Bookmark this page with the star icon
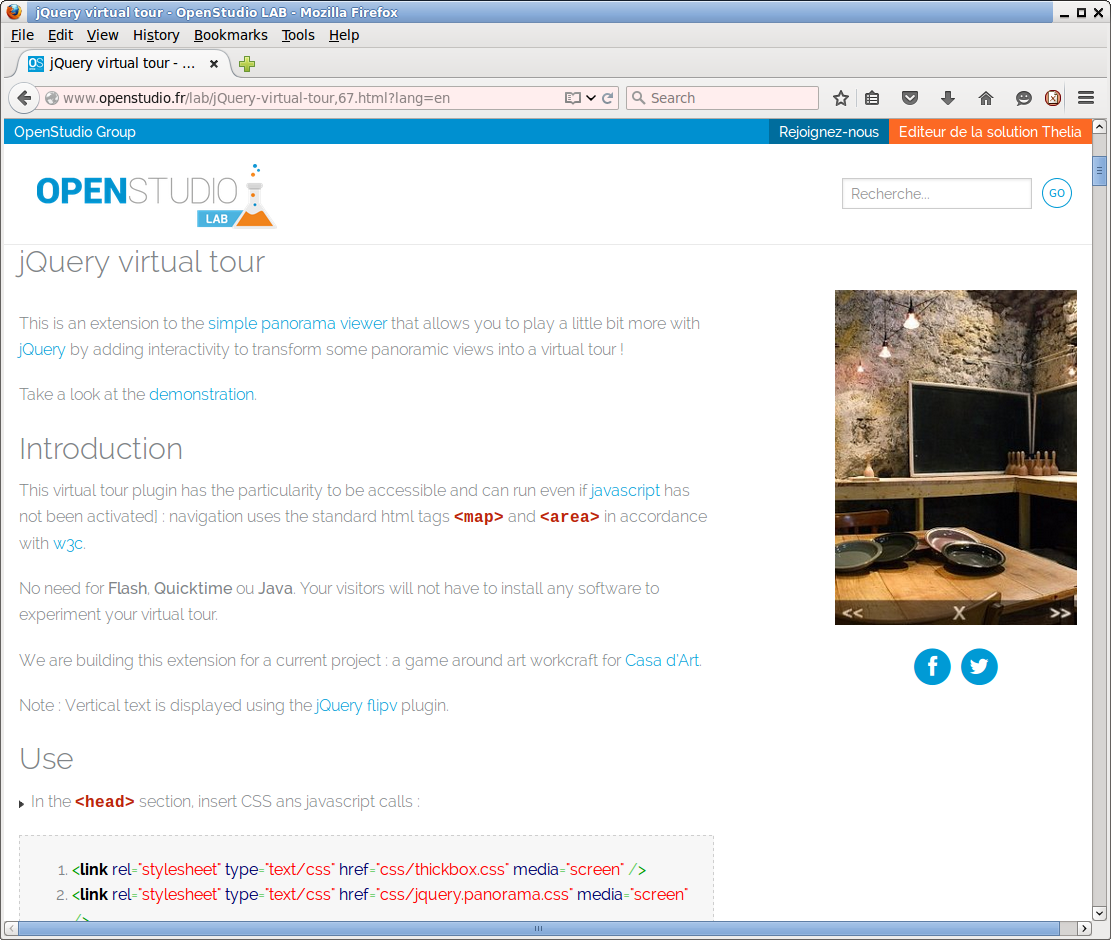The height and width of the screenshot is (940, 1111). coord(840,98)
